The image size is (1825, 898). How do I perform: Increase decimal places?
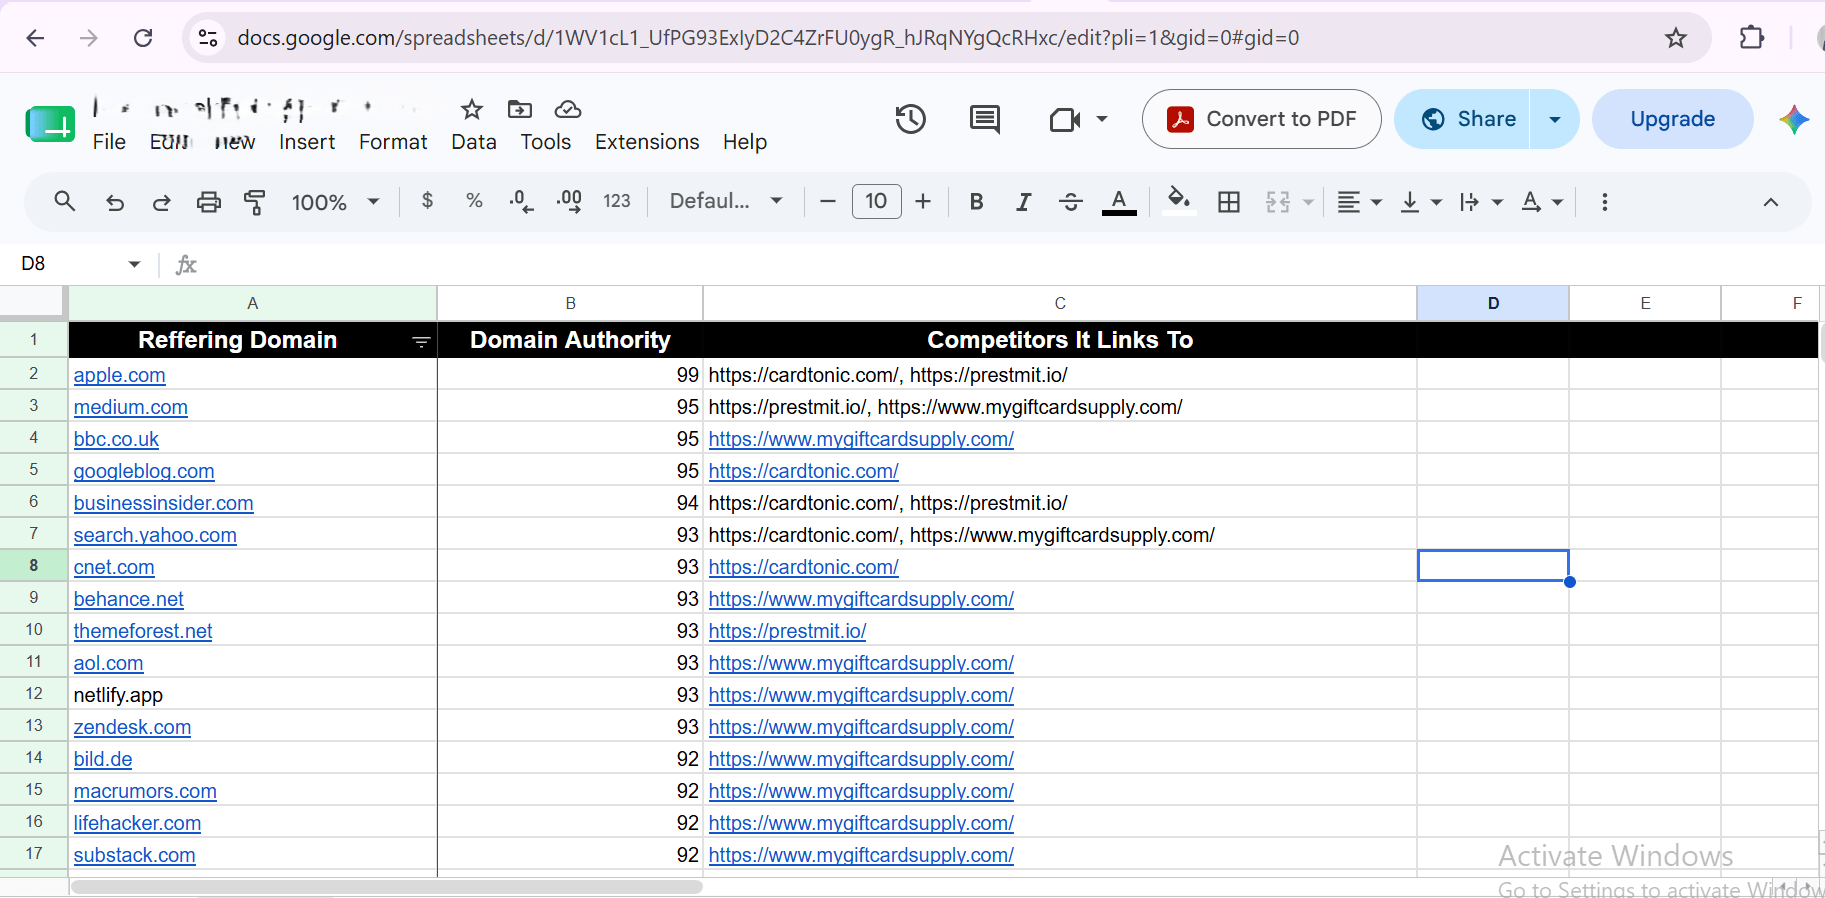pos(569,201)
